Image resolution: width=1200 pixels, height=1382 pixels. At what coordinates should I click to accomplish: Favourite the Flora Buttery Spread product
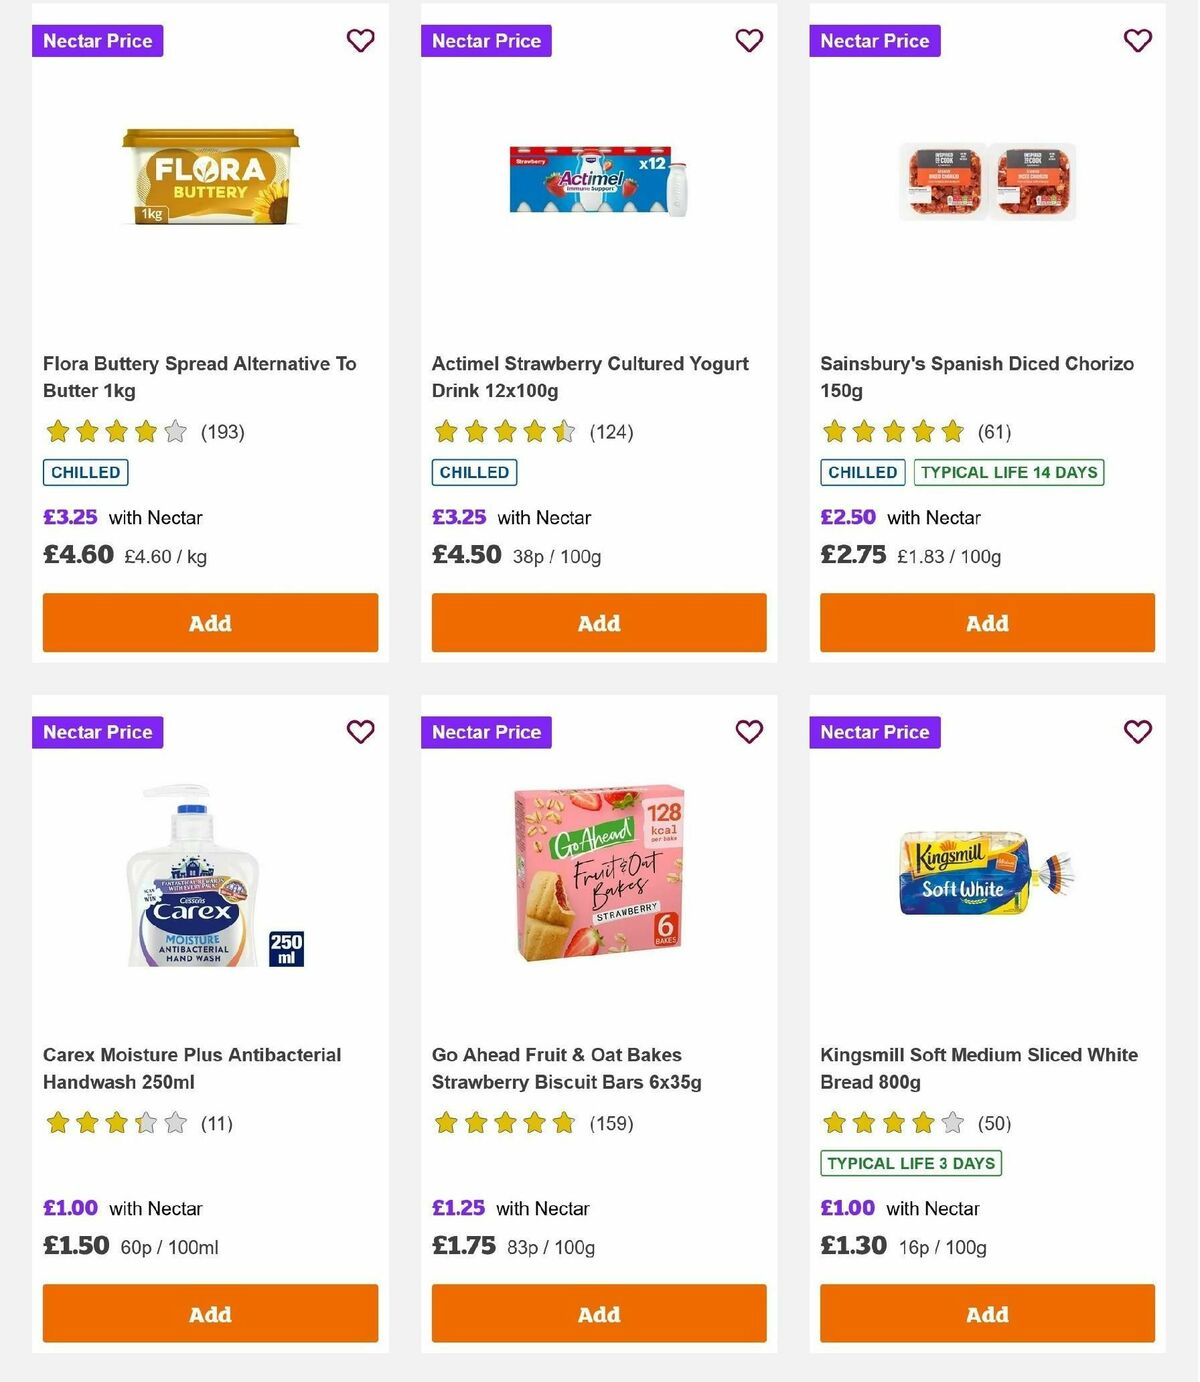point(360,41)
